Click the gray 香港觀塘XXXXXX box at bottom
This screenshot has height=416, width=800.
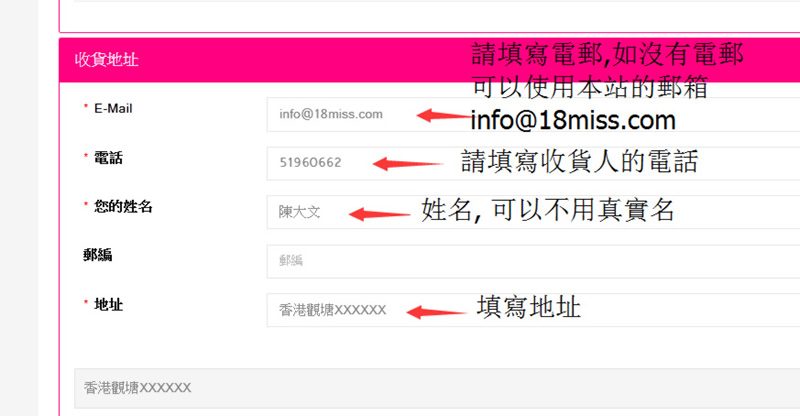click(x=437, y=388)
